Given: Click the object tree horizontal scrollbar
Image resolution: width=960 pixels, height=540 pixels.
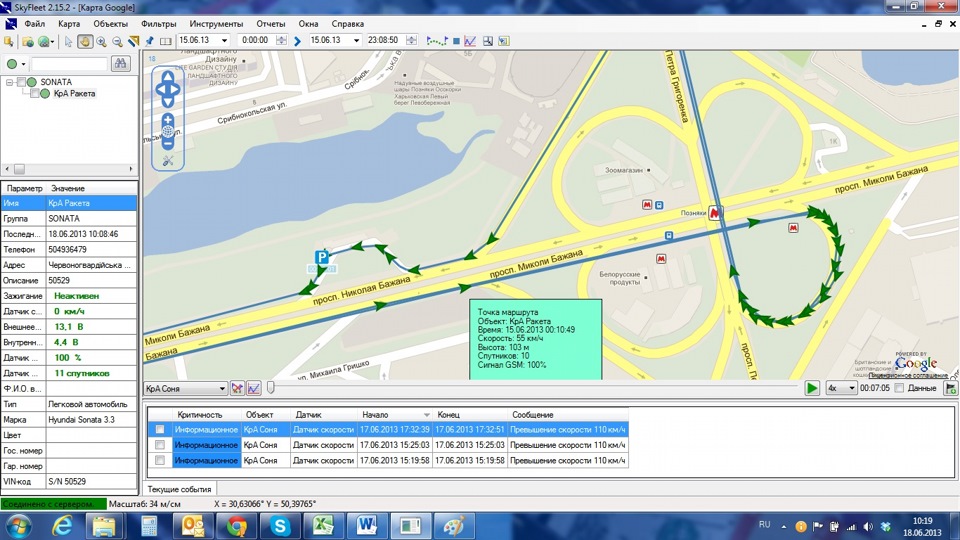Looking at the screenshot, I should pyautogui.click(x=69, y=169).
